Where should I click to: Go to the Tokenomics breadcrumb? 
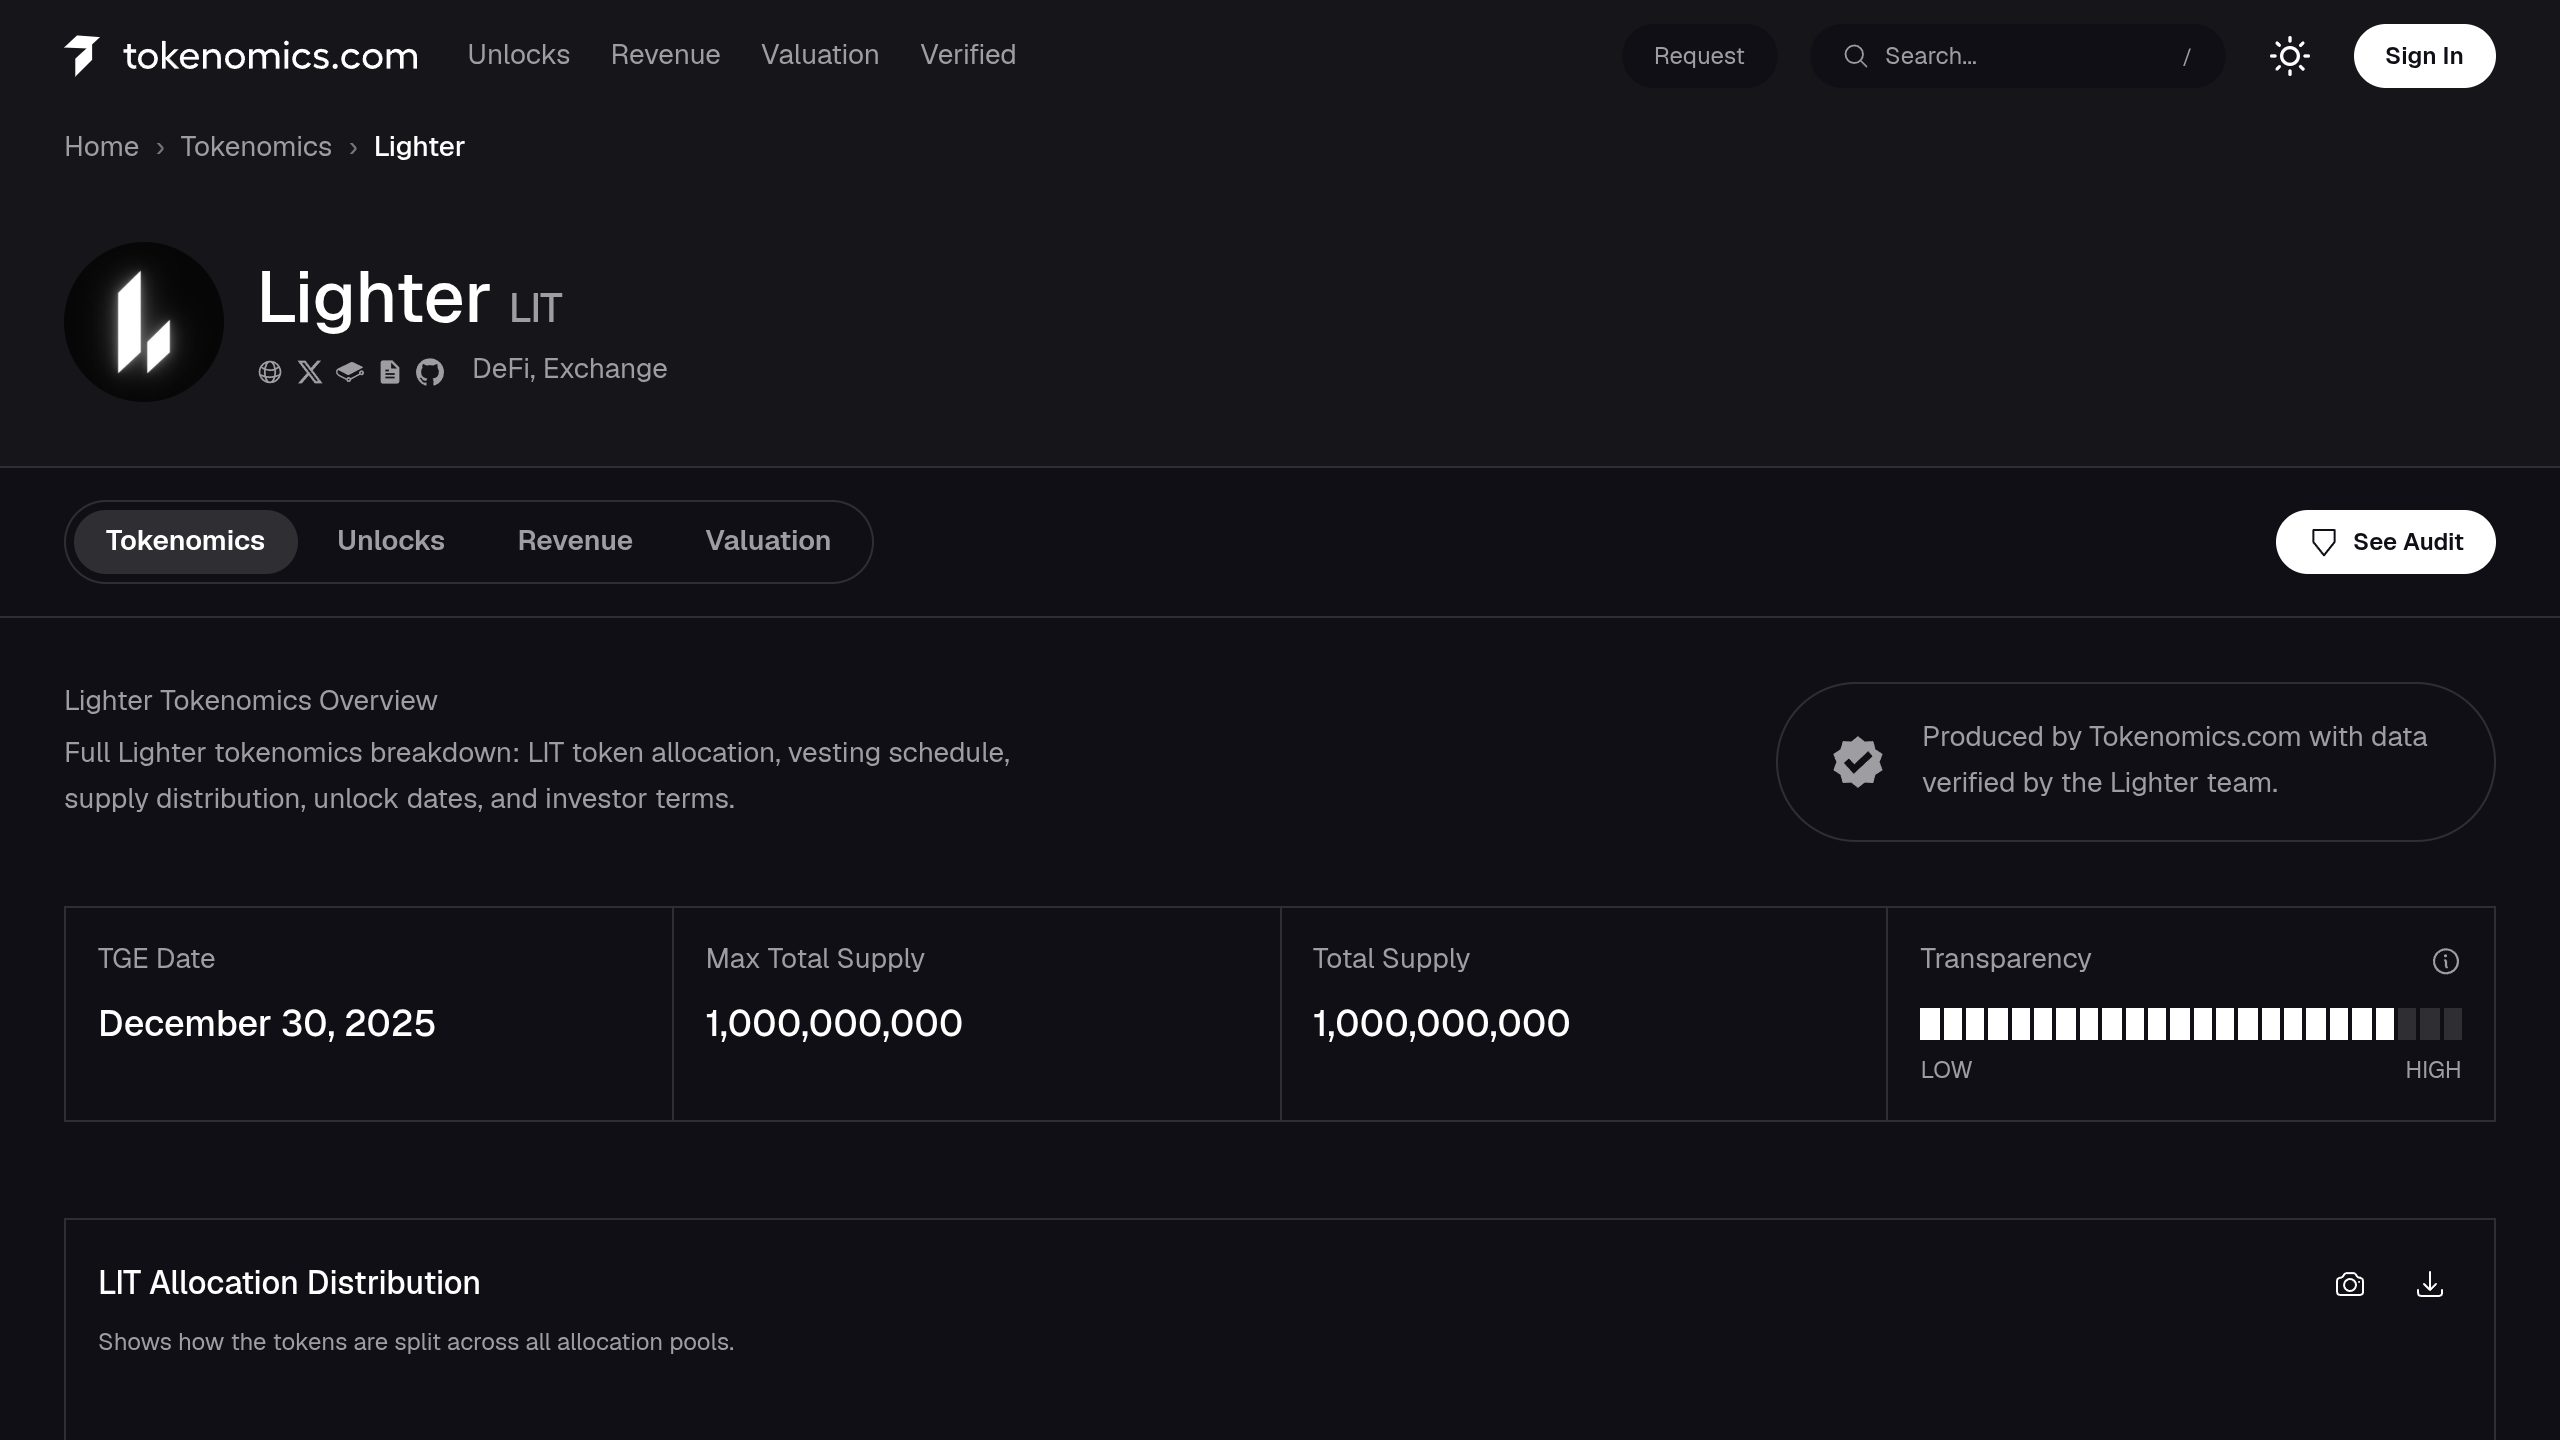pos(256,147)
